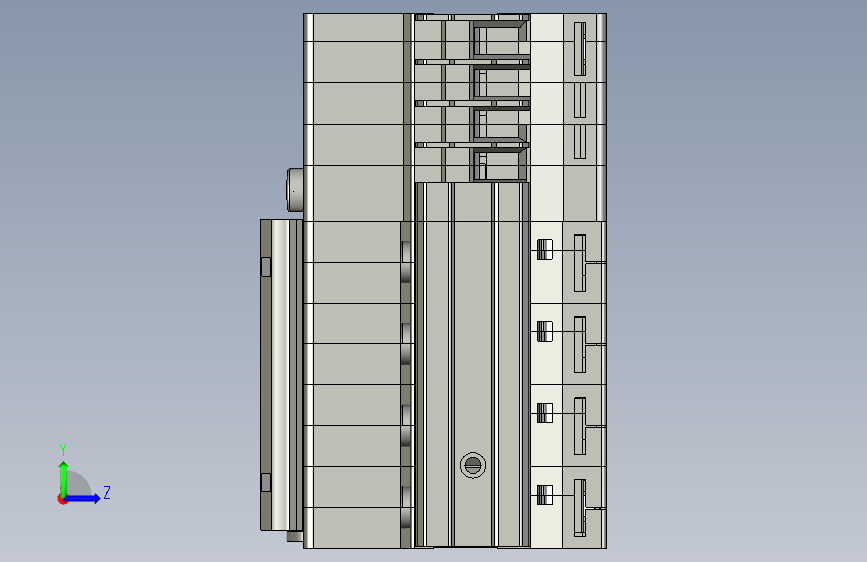Click the red origin dot of triad
Image resolution: width=867 pixels, height=562 pixels.
click(x=62, y=499)
